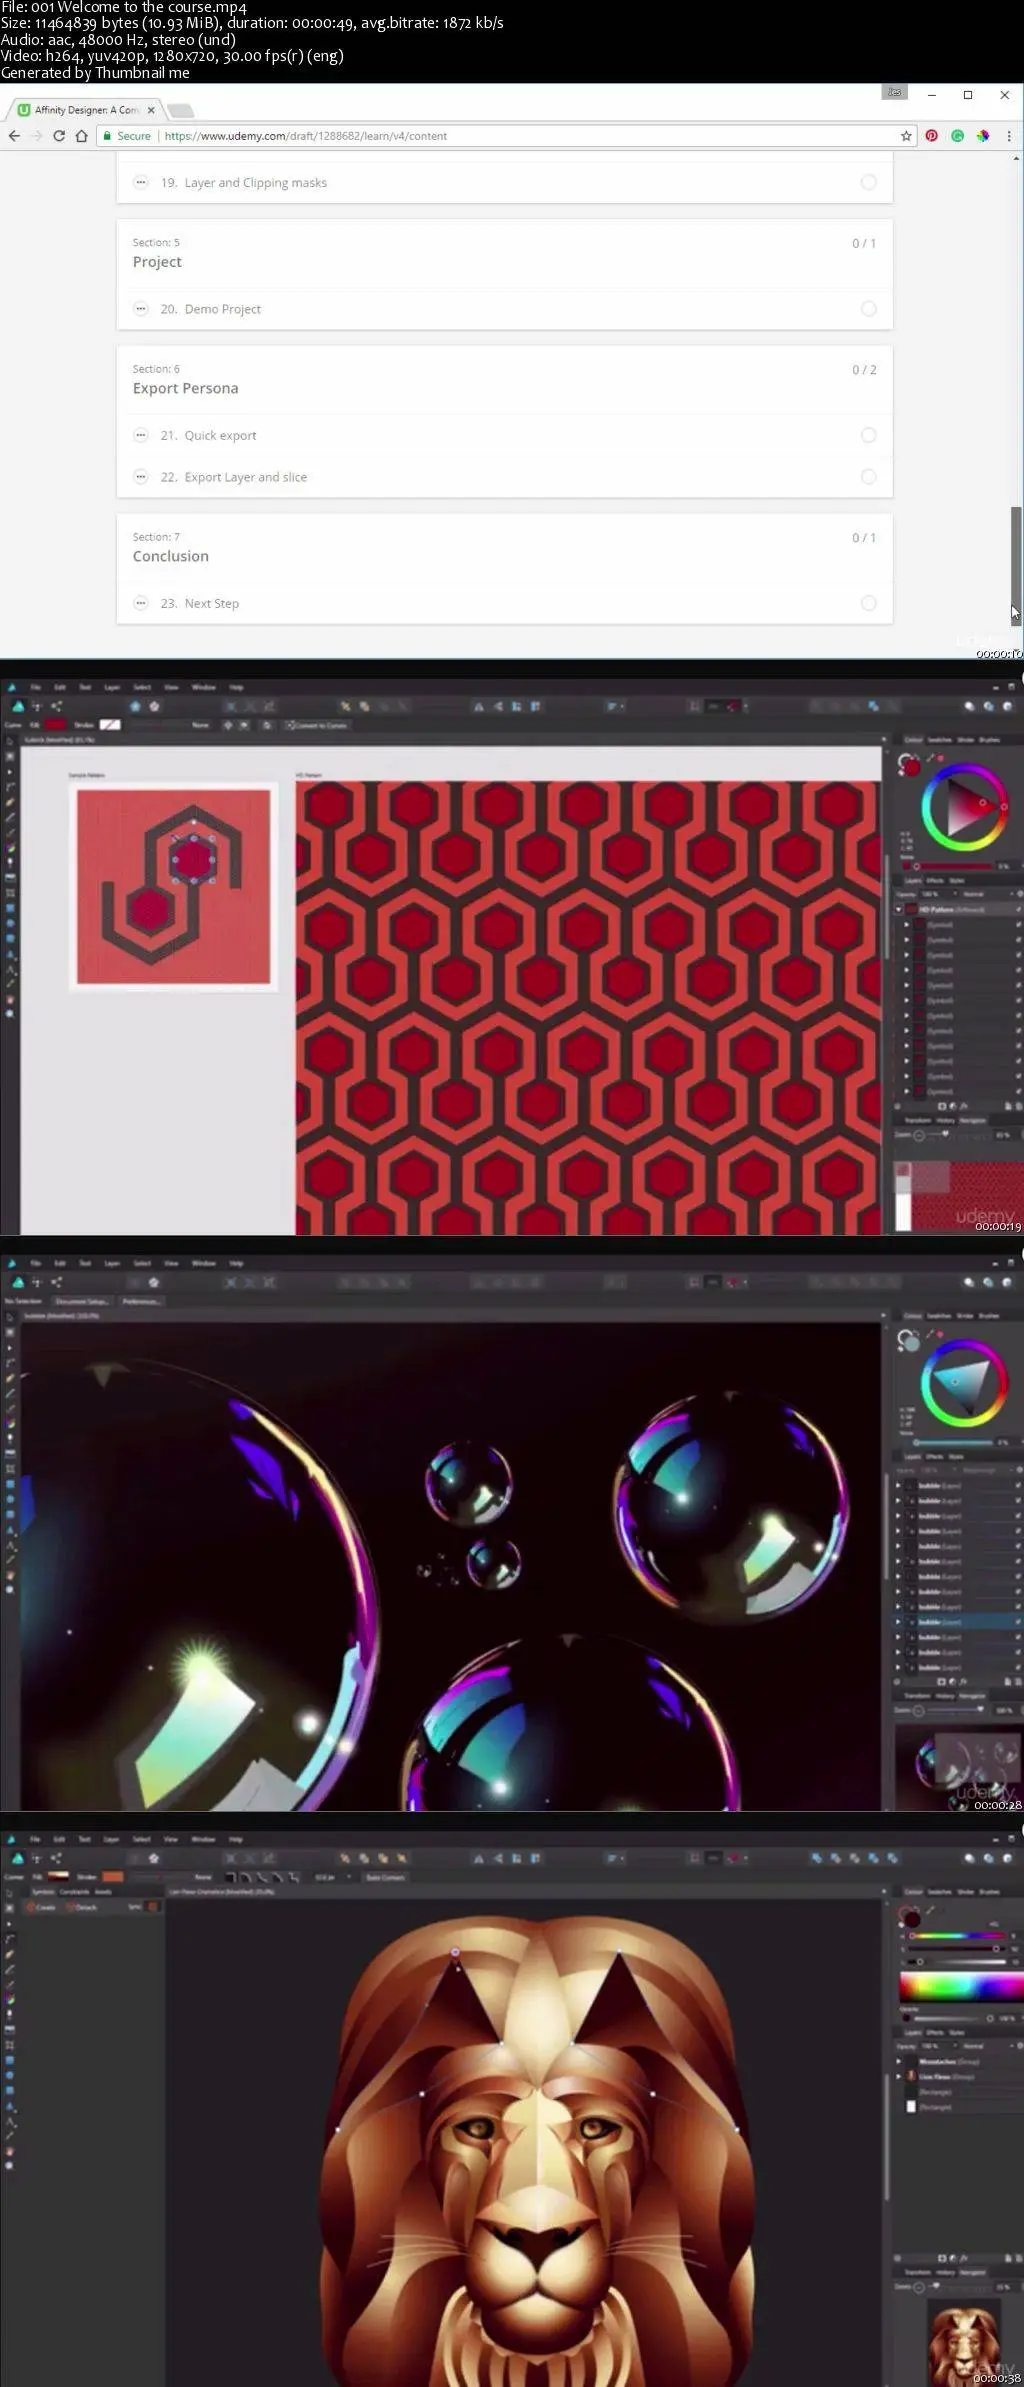Viewport: 1024px width, 2387px height.
Task: Click Export Persona icon in bubbles frame
Action: 57,1282
